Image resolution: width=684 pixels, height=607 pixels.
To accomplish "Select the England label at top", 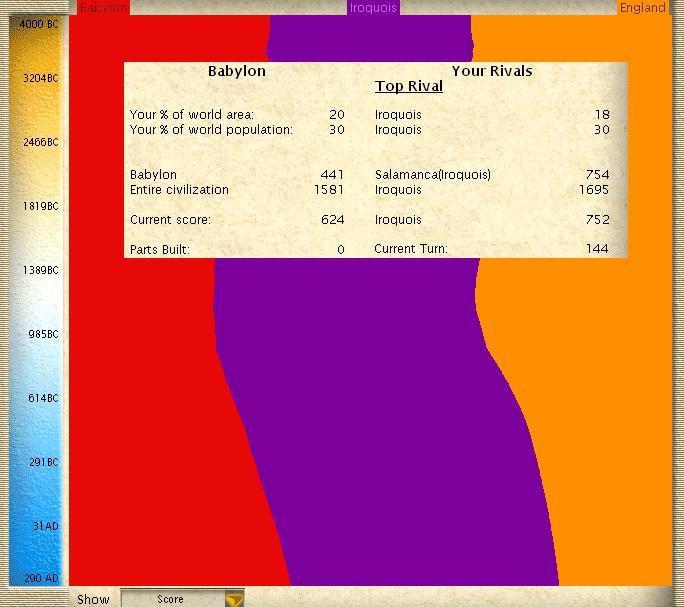I will click(642, 8).
